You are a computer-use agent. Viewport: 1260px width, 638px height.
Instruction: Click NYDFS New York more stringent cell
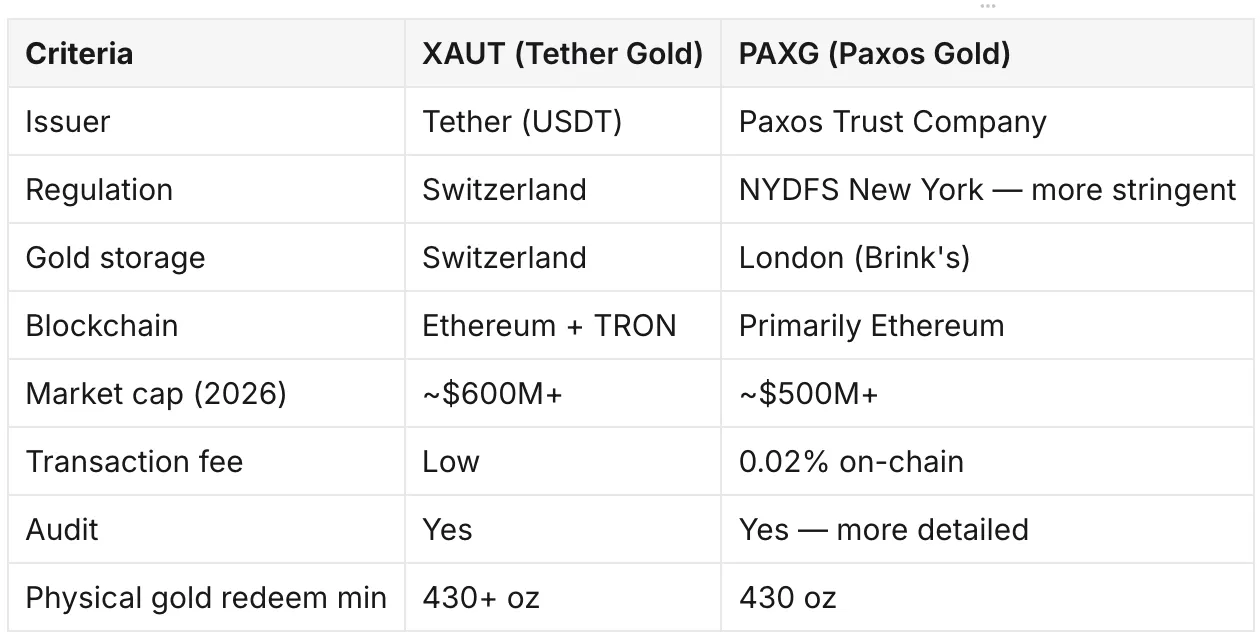[x=987, y=189]
